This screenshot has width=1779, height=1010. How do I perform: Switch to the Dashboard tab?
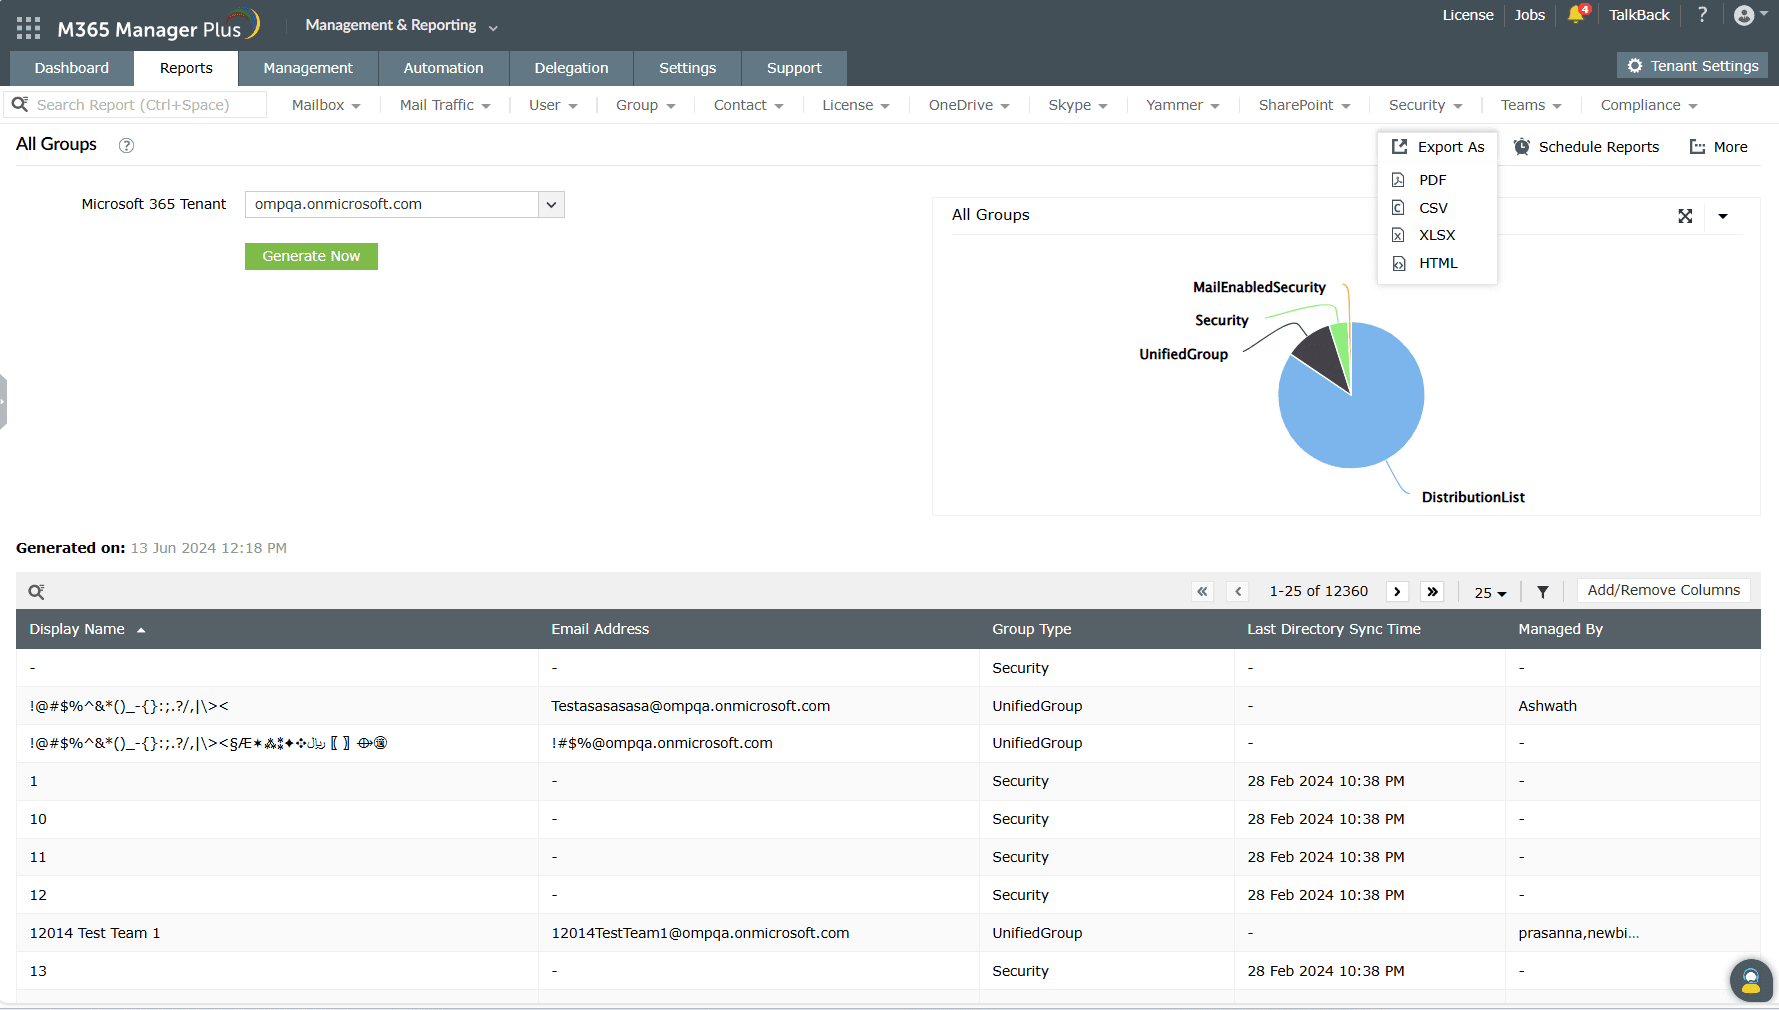[72, 68]
